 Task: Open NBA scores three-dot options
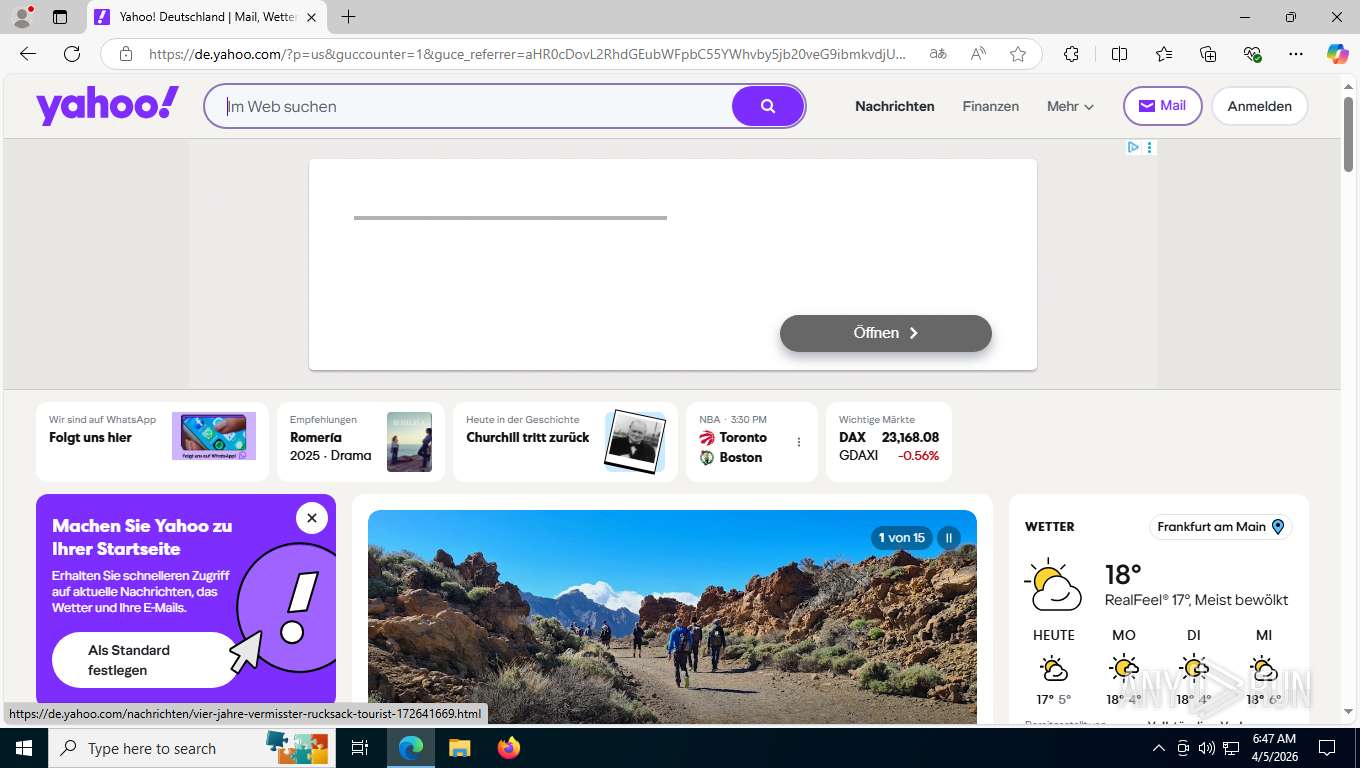tap(799, 442)
